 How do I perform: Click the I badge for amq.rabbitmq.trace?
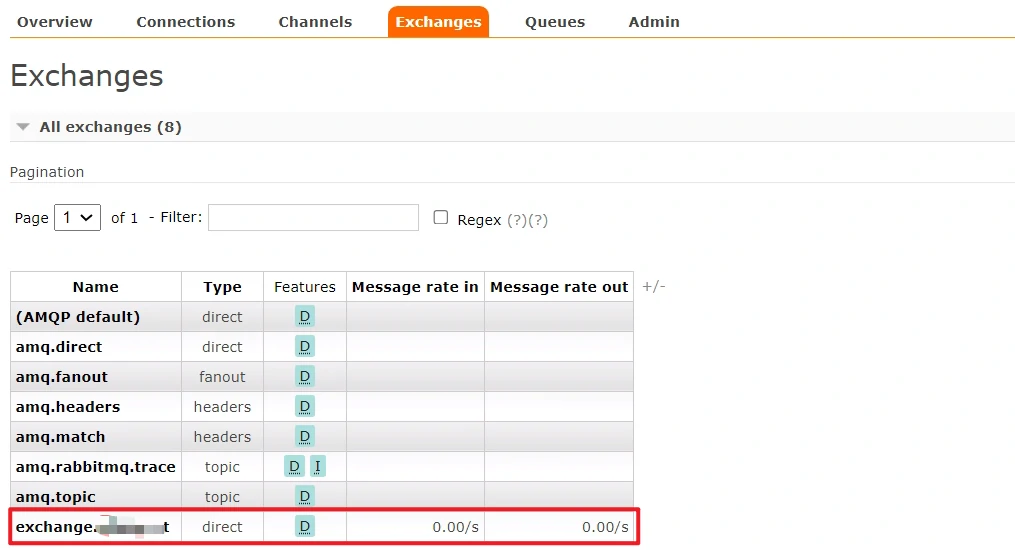point(317,467)
